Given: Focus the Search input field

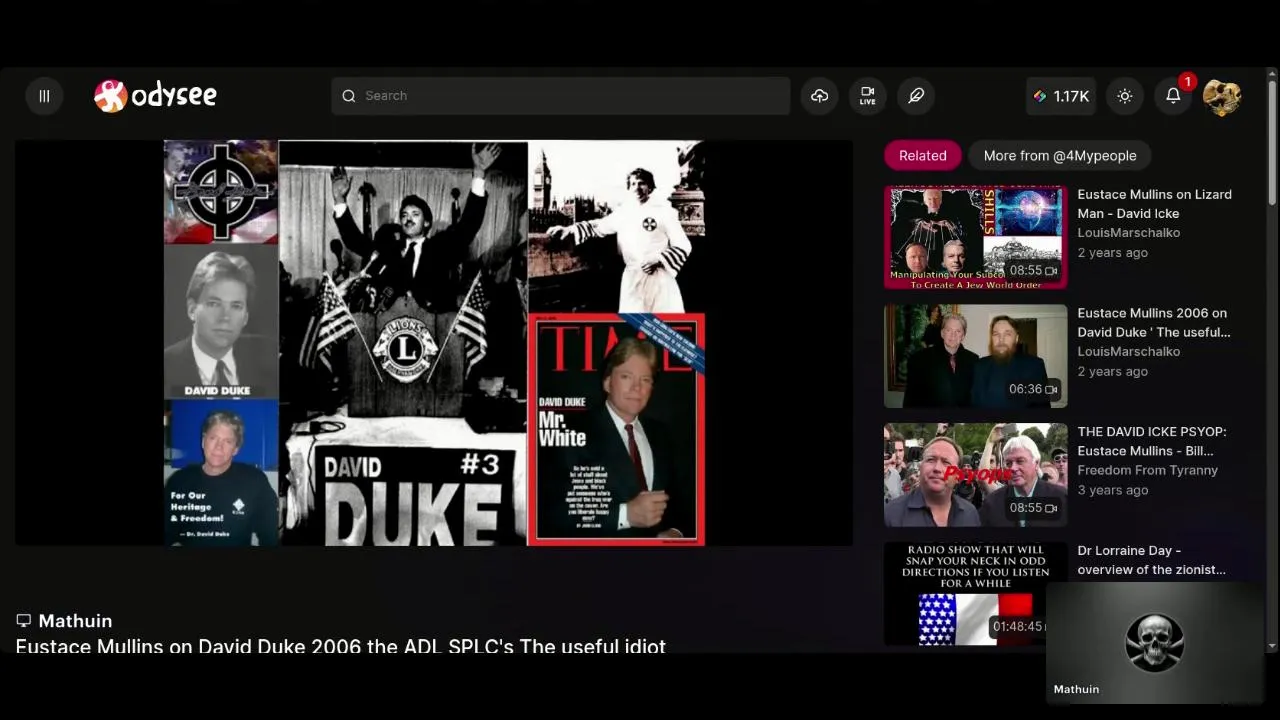Looking at the screenshot, I should pyautogui.click(x=560, y=96).
